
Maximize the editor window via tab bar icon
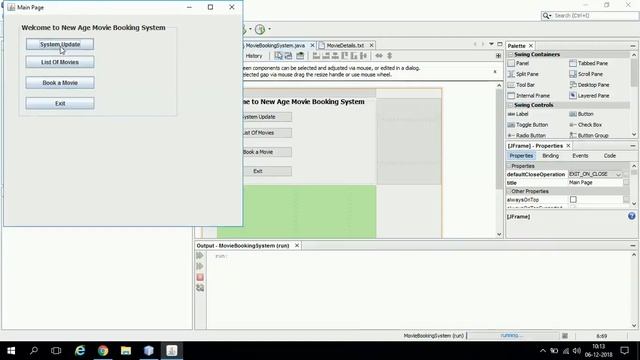click(x=500, y=44)
